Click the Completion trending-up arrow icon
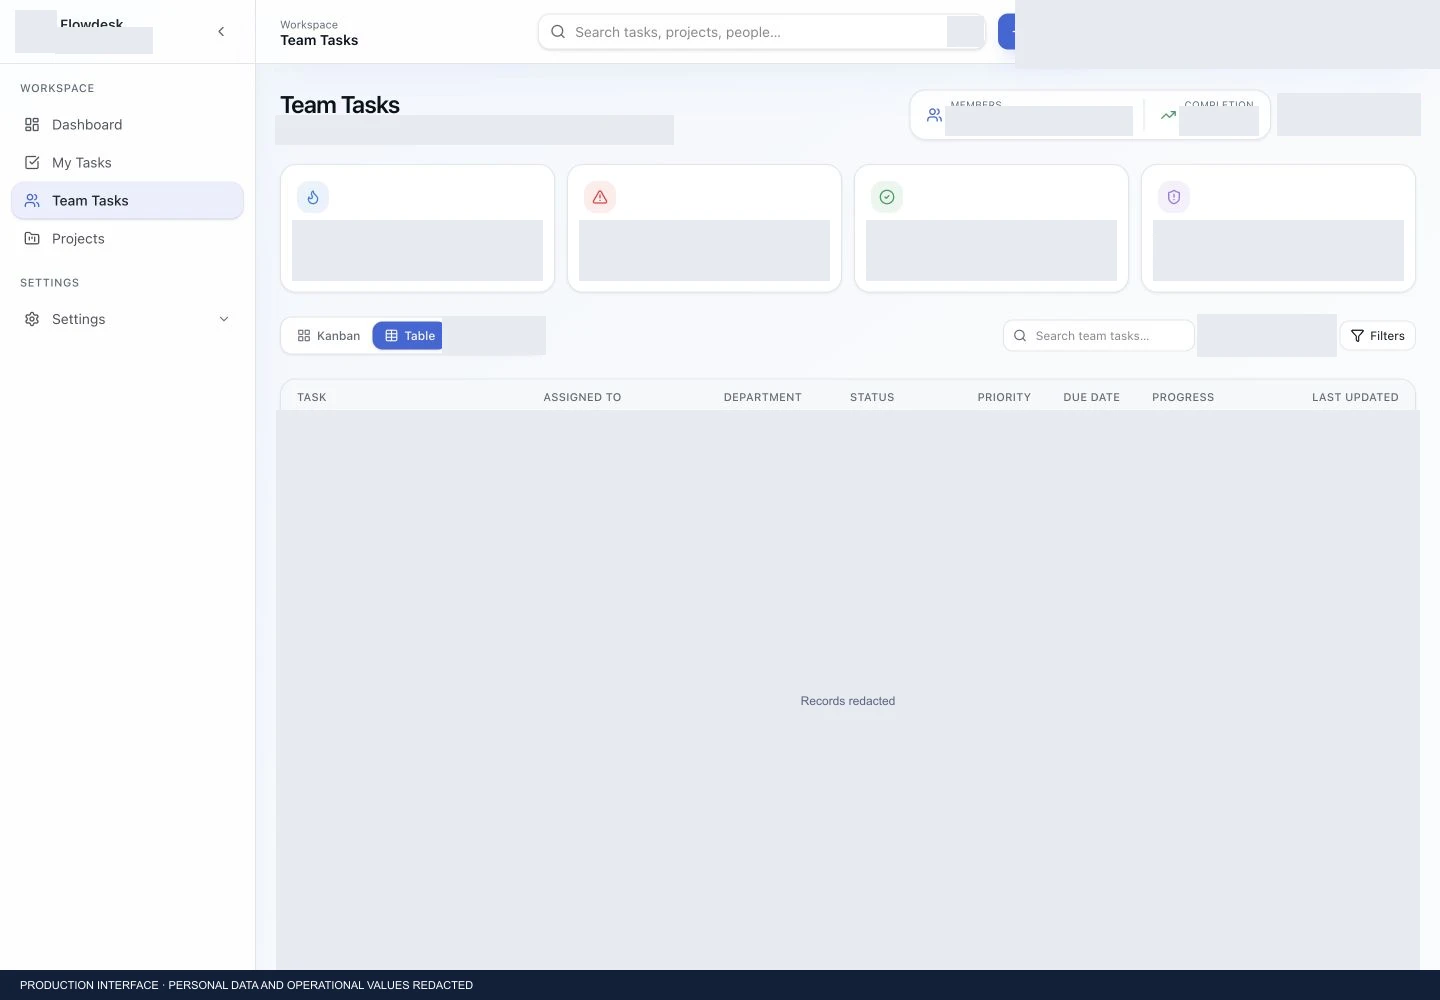The image size is (1440, 1000). pyautogui.click(x=1168, y=116)
